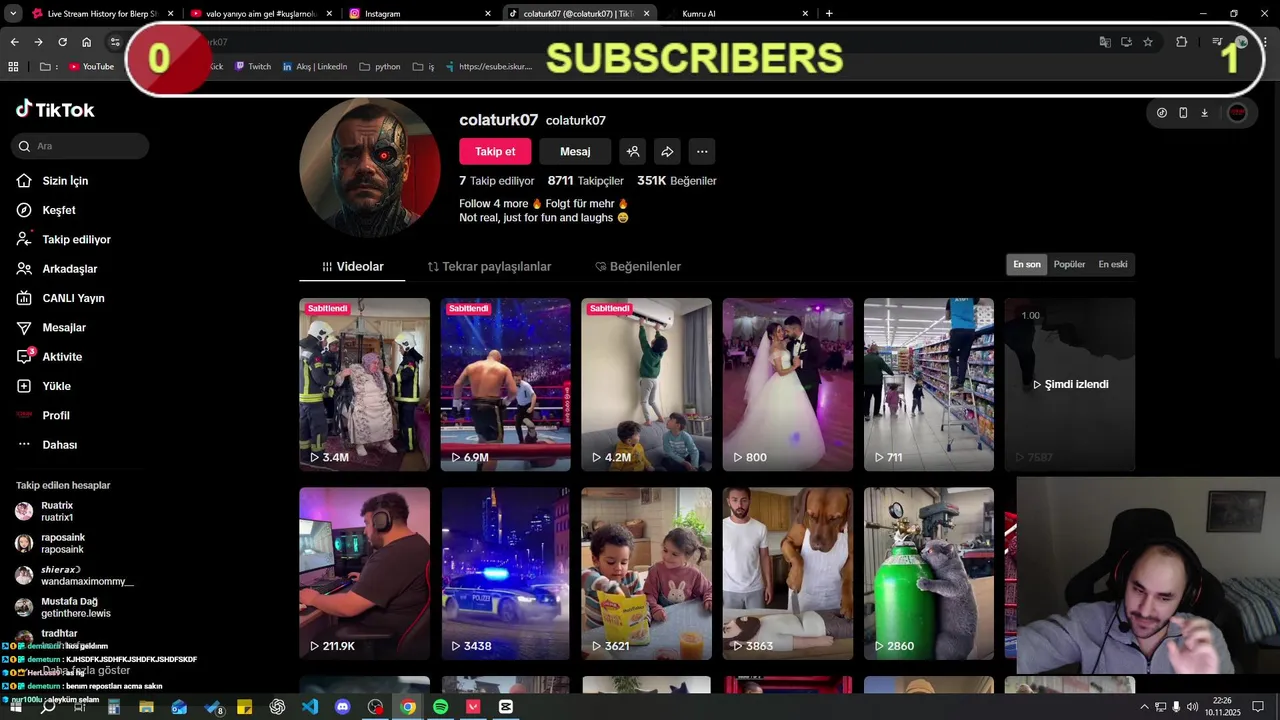Viewport: 1280px width, 720px height.
Task: Expand python bookmarks folder
Action: [x=379, y=67]
